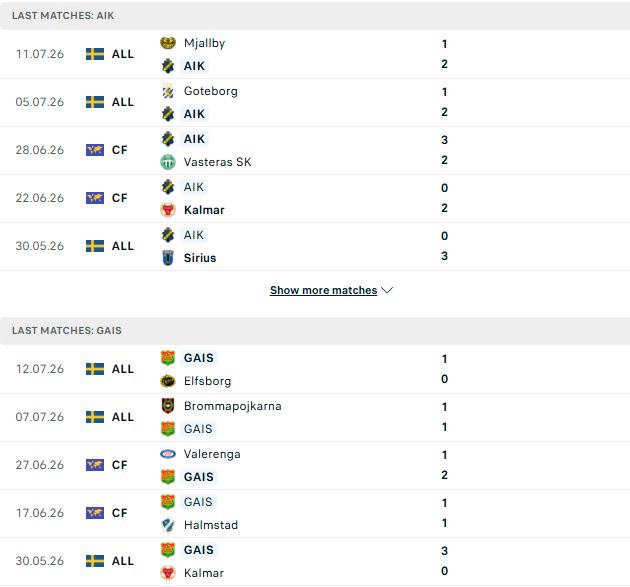Click Sweden flag on 11.07.26 match
The height and width of the screenshot is (587, 630).
tap(95, 54)
